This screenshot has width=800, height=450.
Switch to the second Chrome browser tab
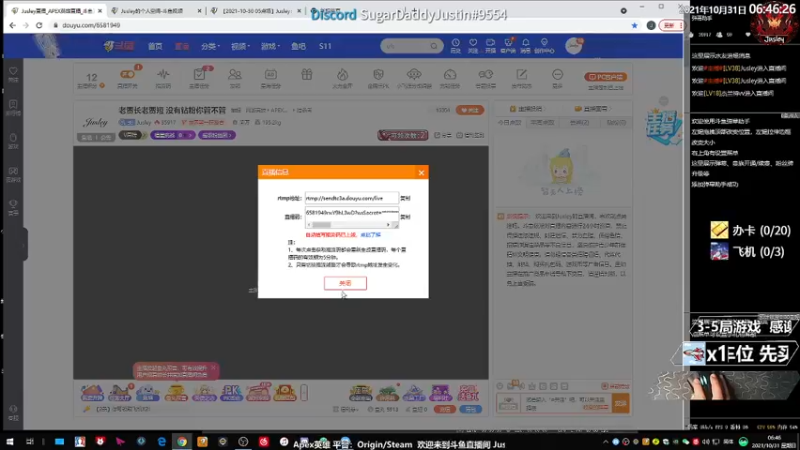click(x=156, y=11)
